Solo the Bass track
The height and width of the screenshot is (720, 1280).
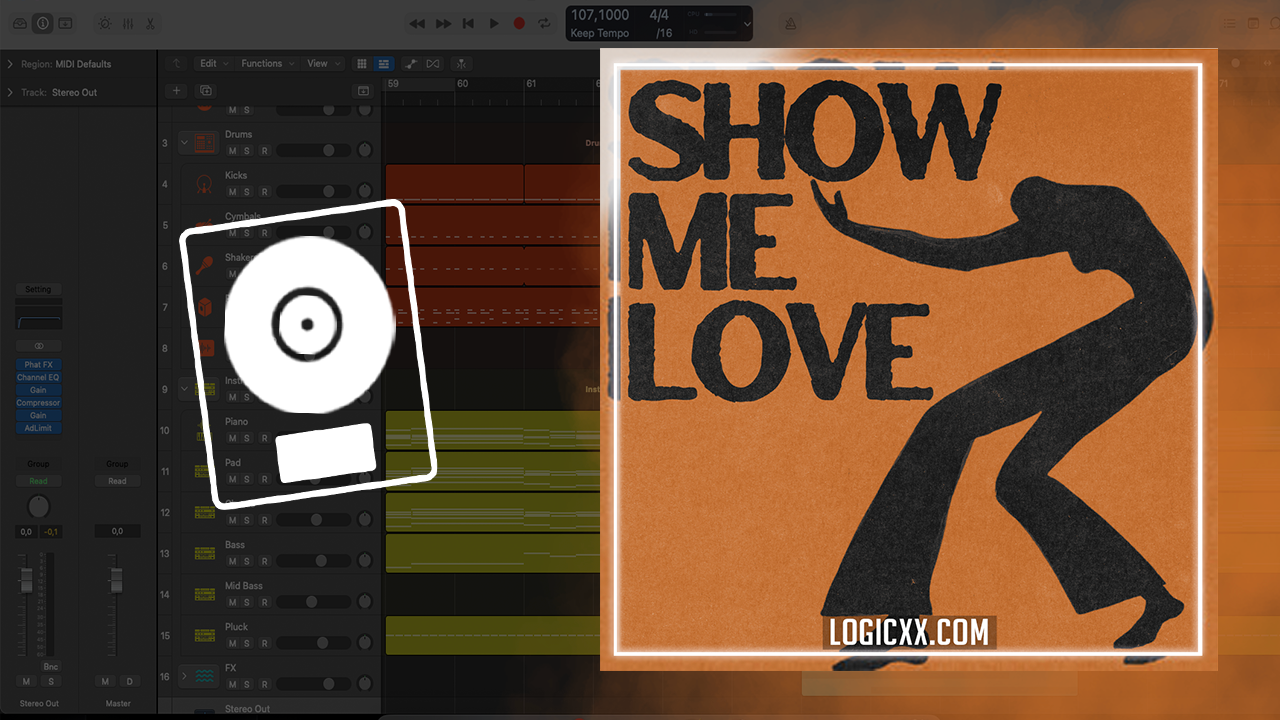(x=247, y=561)
